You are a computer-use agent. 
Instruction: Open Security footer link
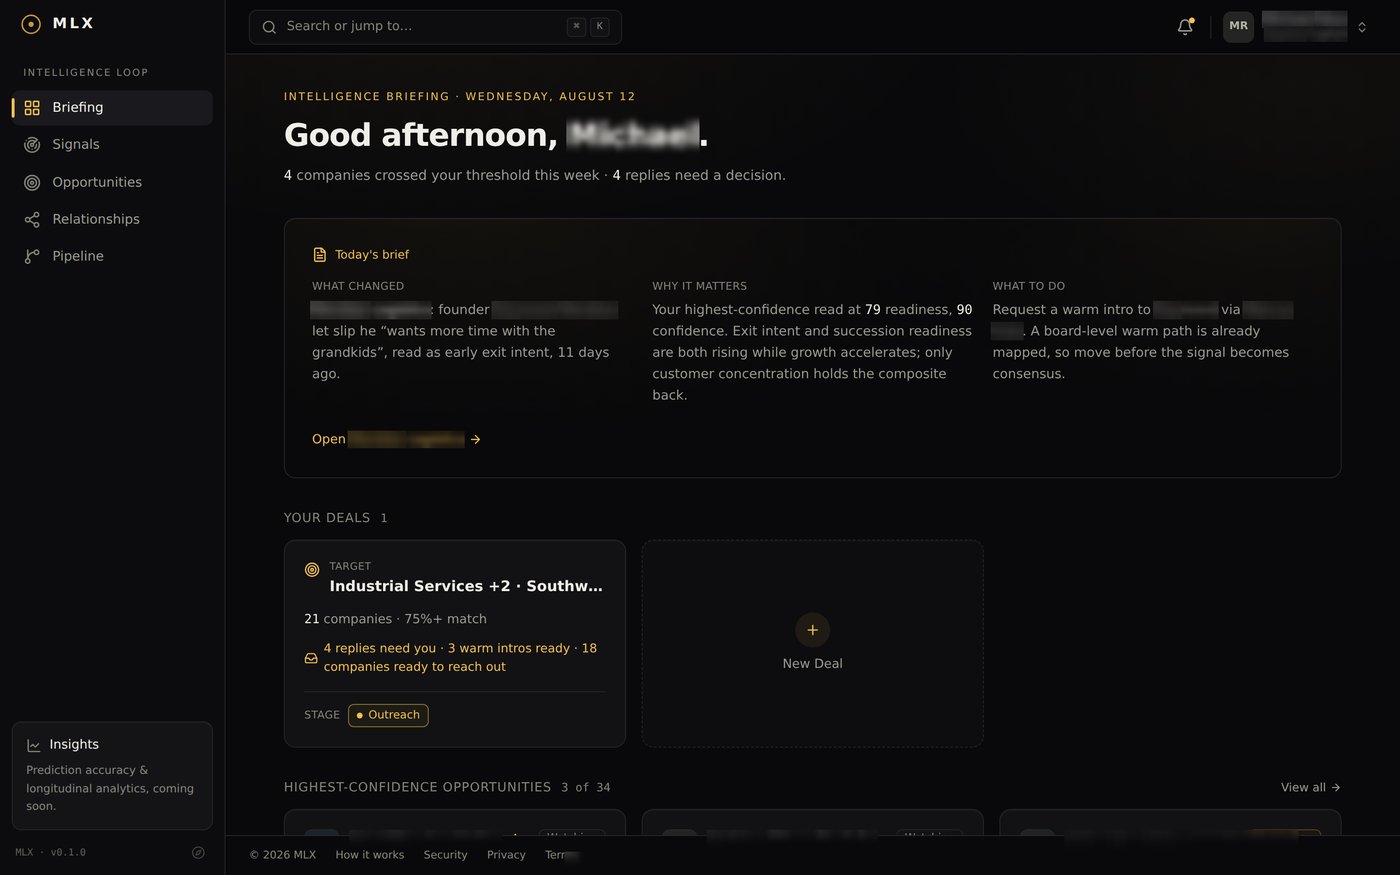tap(445, 855)
